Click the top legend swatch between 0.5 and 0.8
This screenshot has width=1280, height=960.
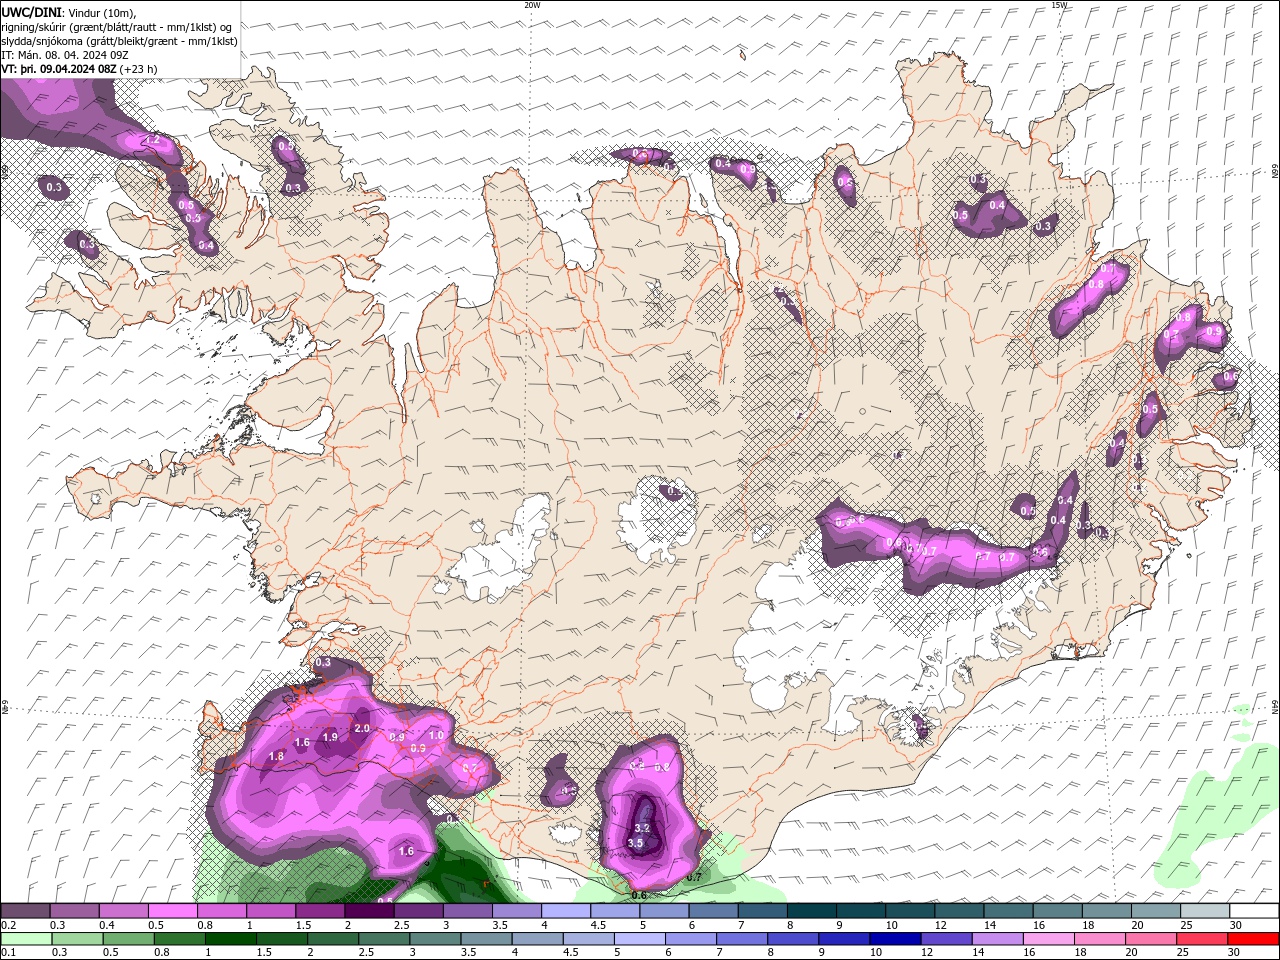pyautogui.click(x=173, y=911)
